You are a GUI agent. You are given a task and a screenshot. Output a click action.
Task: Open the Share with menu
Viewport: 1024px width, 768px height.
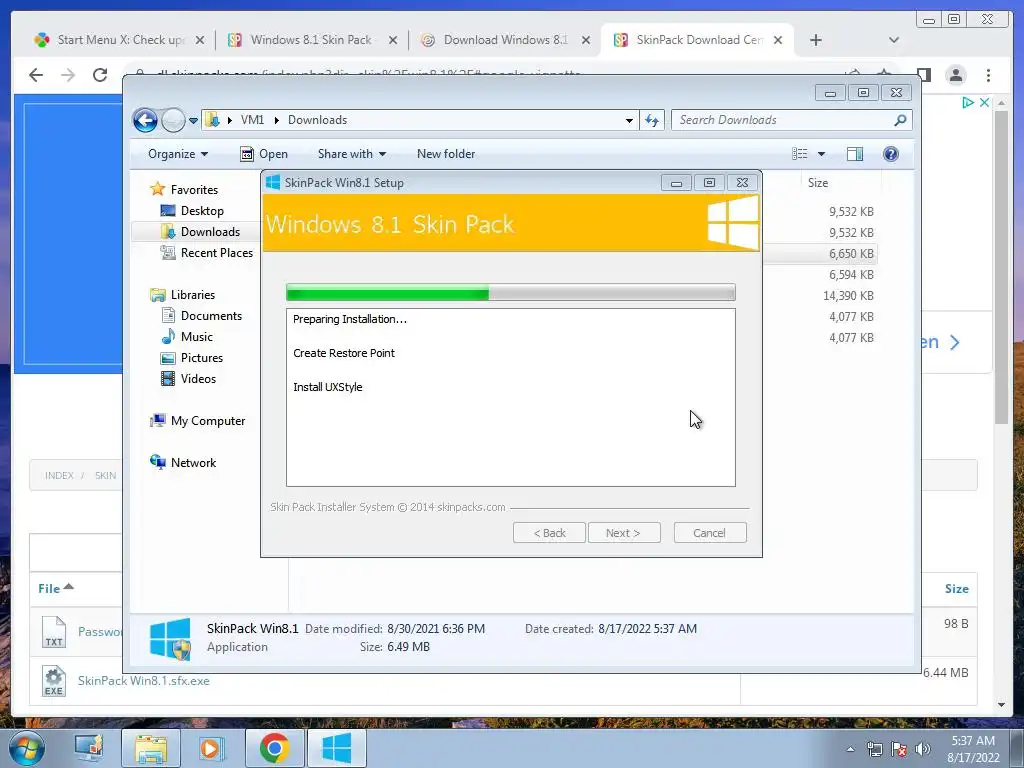[351, 154]
